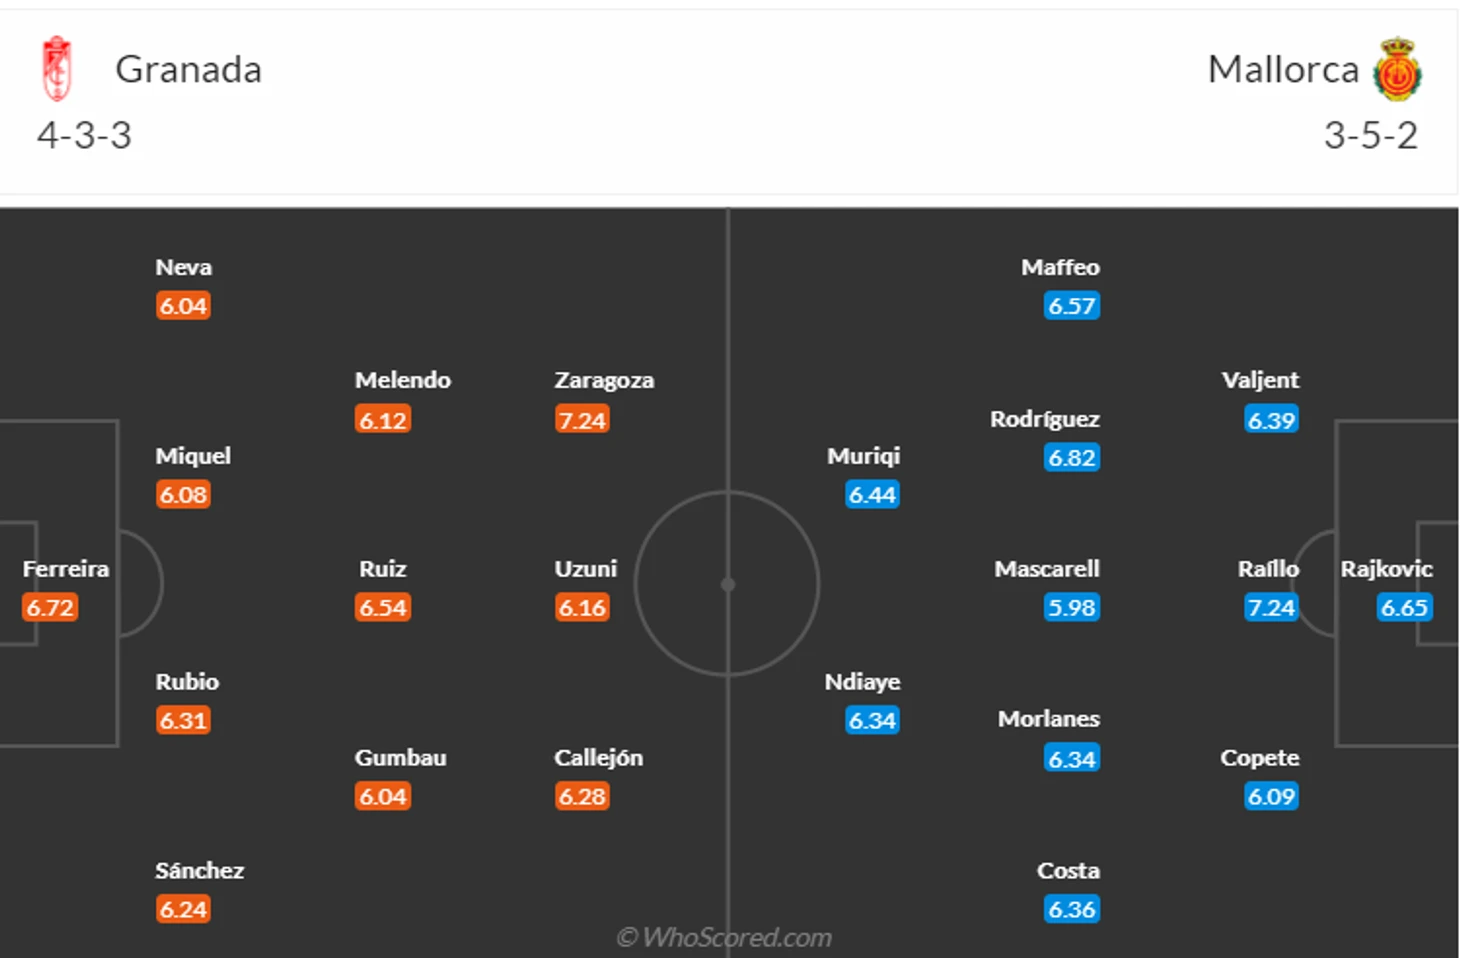
Task: Click Mascarell's 5.98 rating badge
Action: coord(1072,607)
